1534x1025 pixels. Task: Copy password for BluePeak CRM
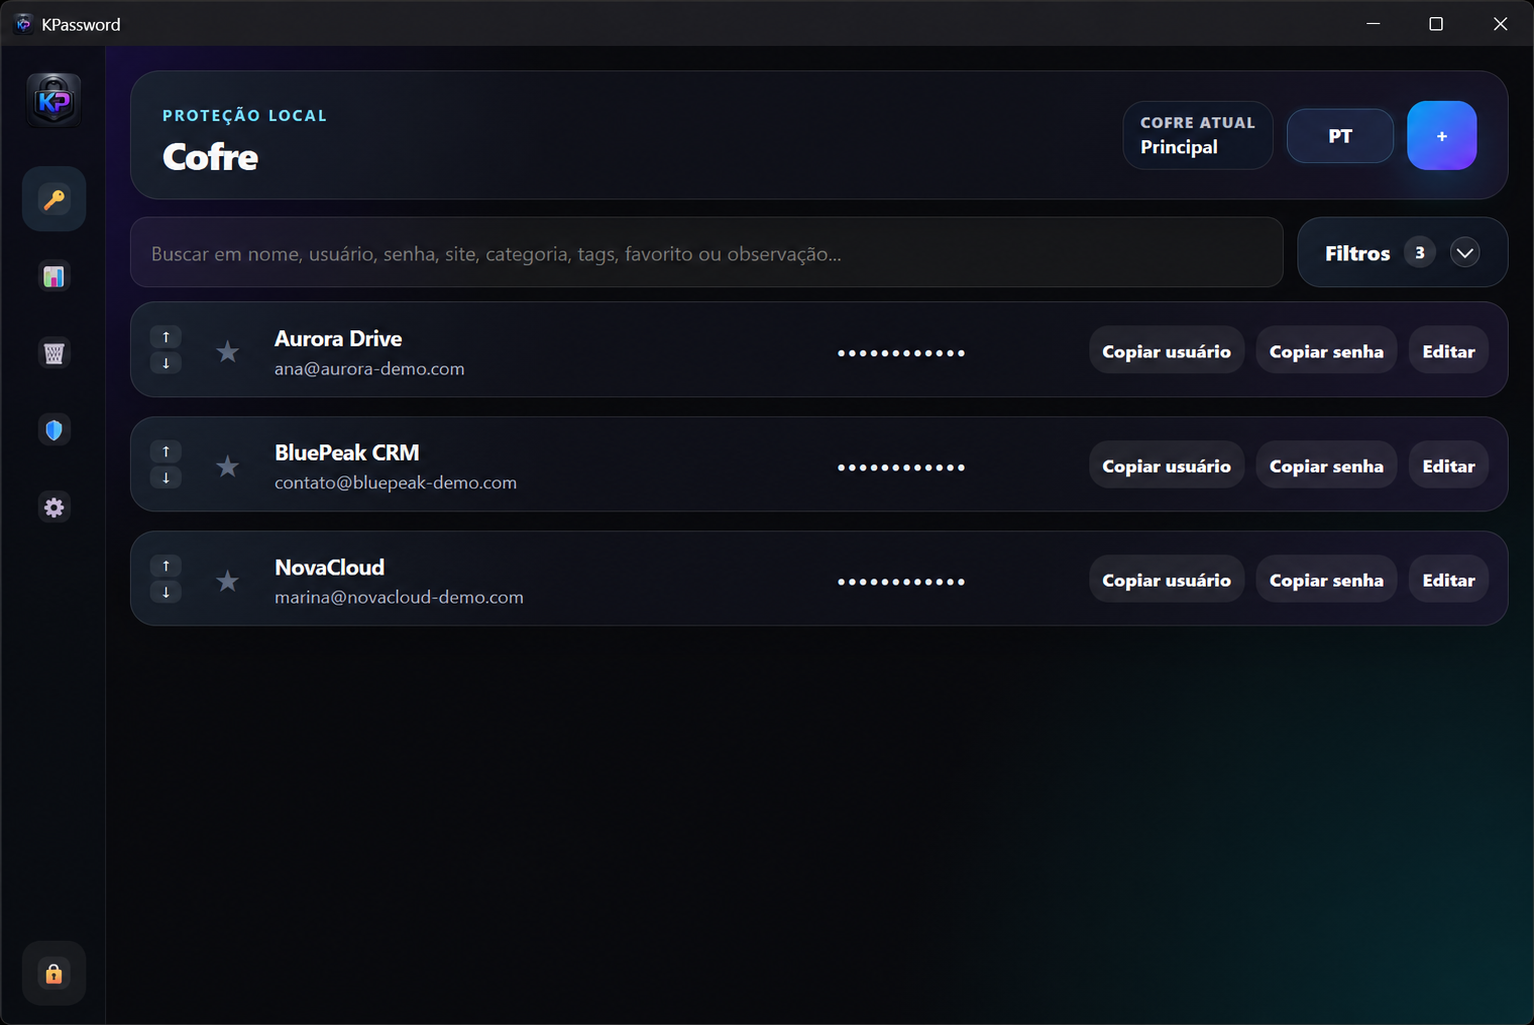(1326, 466)
